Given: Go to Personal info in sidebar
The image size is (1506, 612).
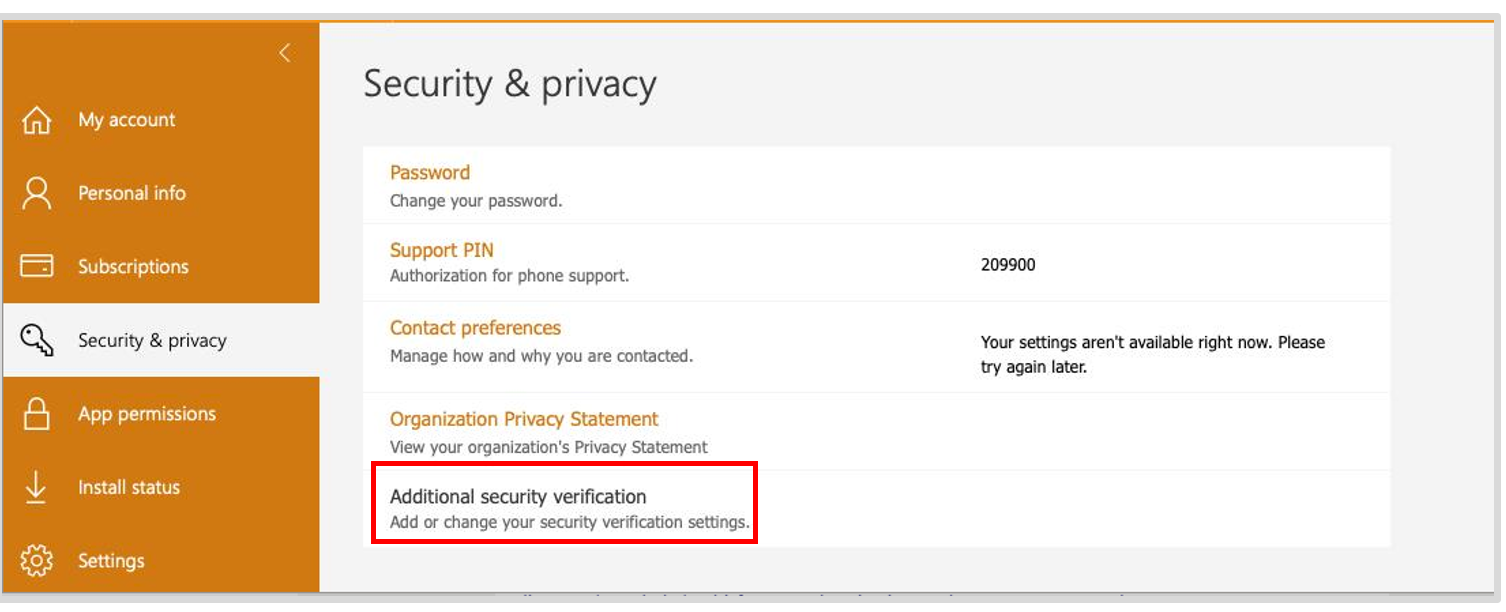Looking at the screenshot, I should click(132, 193).
